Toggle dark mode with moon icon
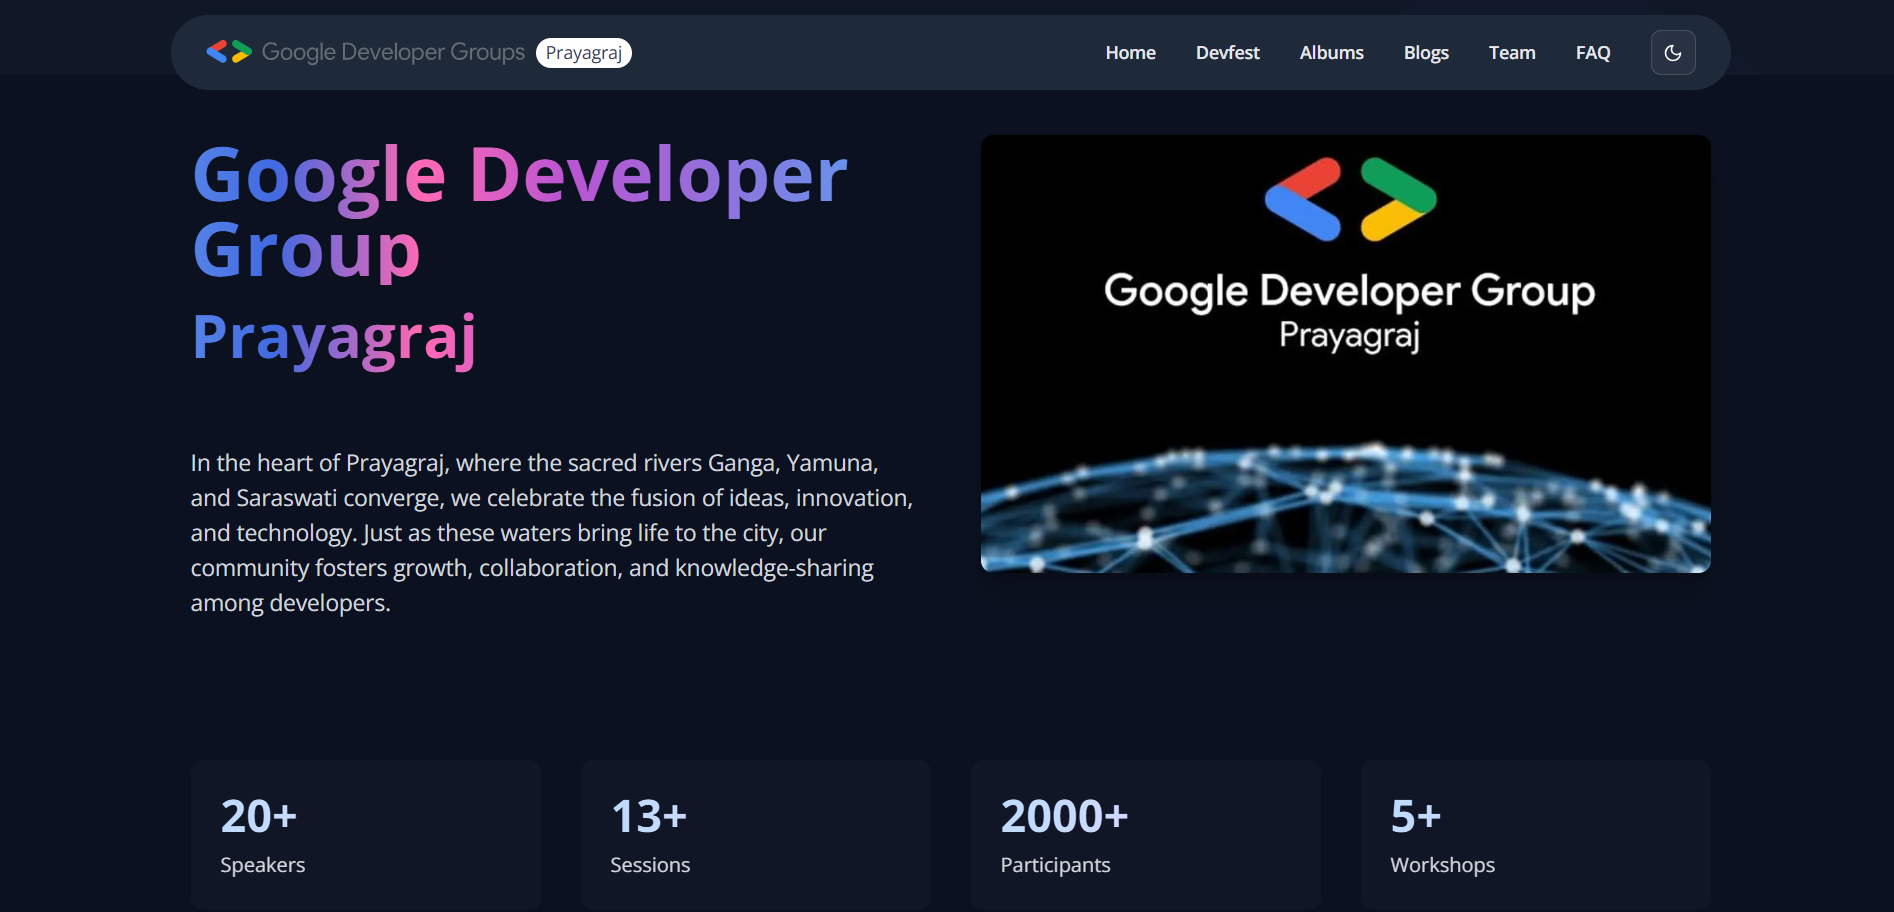Image resolution: width=1894 pixels, height=912 pixels. [x=1673, y=53]
